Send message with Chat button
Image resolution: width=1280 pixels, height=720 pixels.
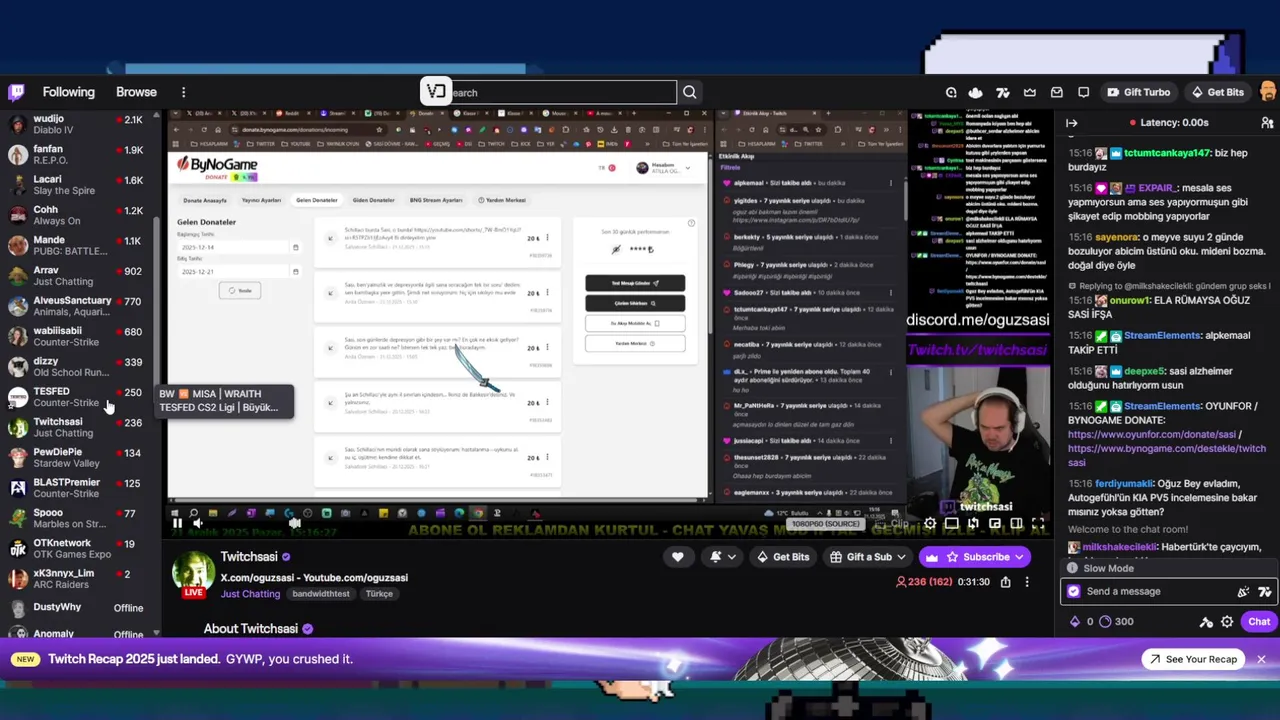point(1258,621)
